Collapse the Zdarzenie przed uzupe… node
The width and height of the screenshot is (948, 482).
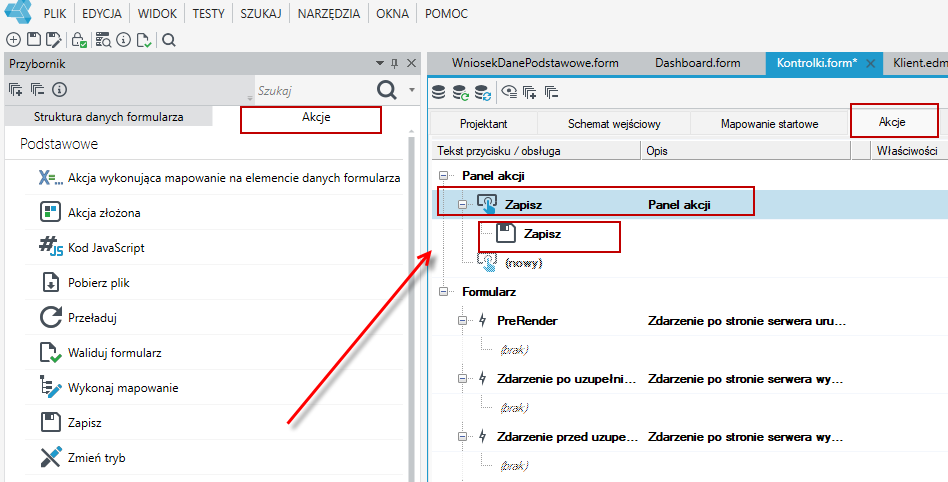pos(463,437)
